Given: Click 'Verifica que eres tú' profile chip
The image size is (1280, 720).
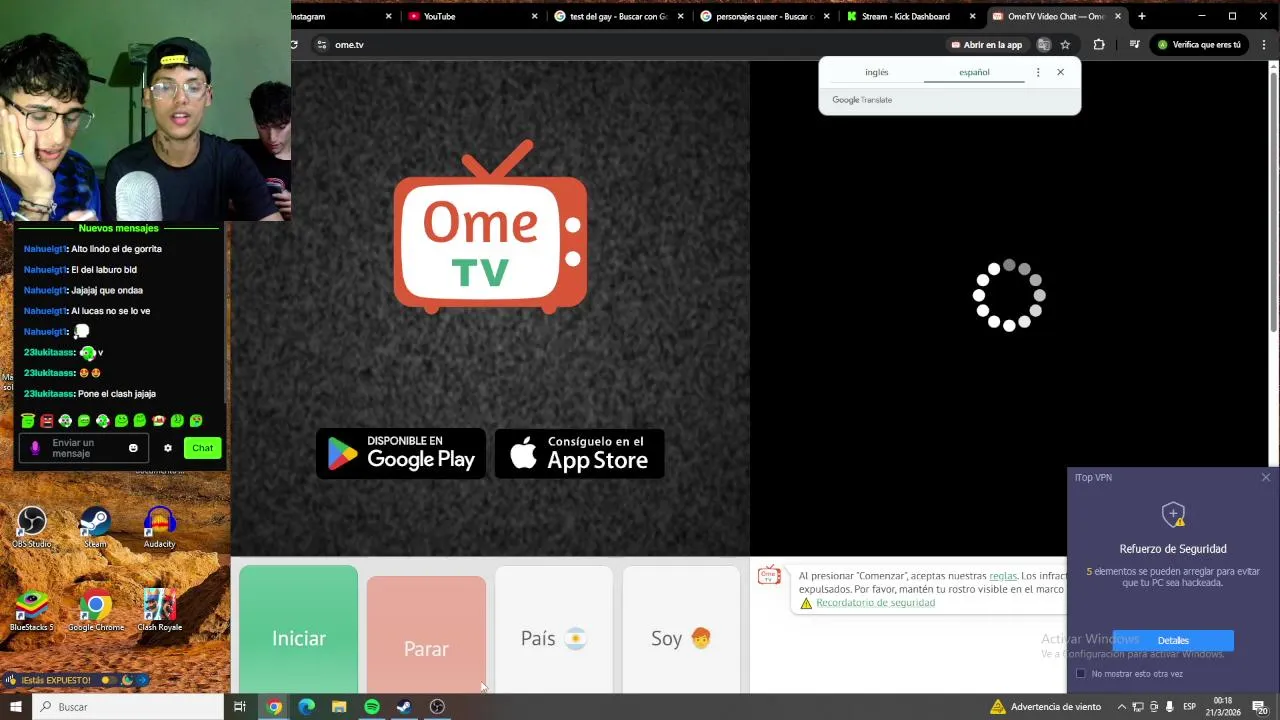Looking at the screenshot, I should (1199, 45).
